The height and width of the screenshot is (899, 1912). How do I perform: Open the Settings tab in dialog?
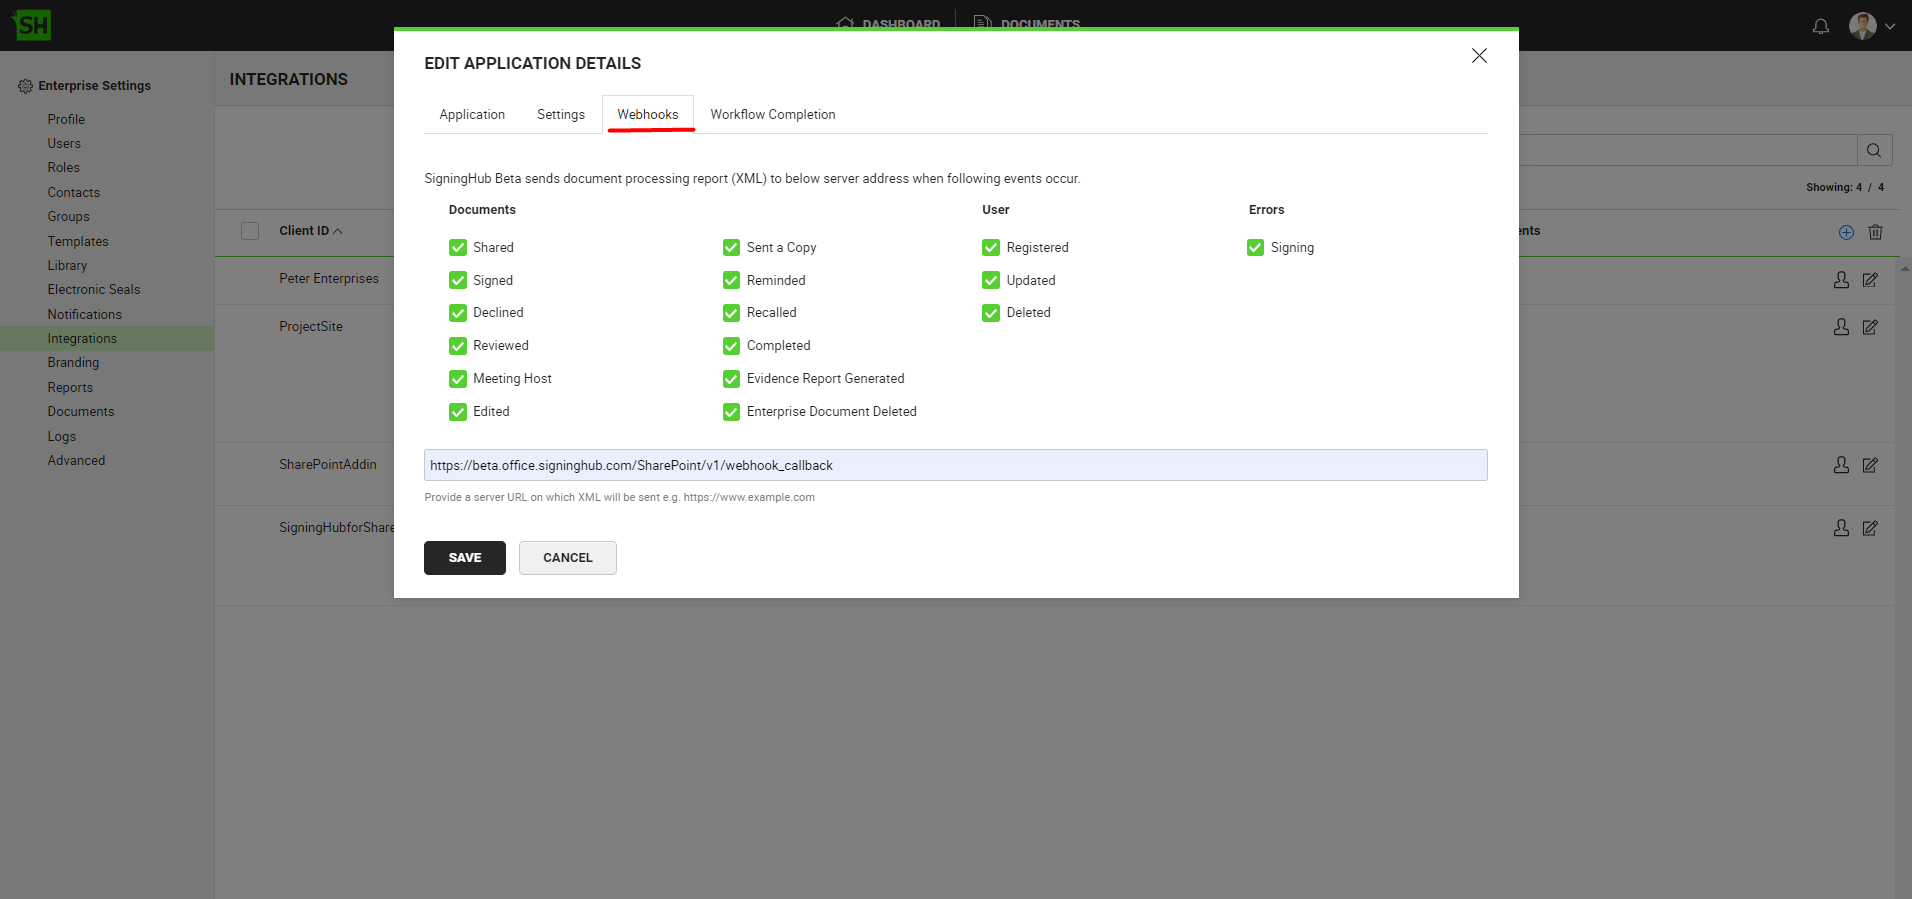tap(560, 115)
